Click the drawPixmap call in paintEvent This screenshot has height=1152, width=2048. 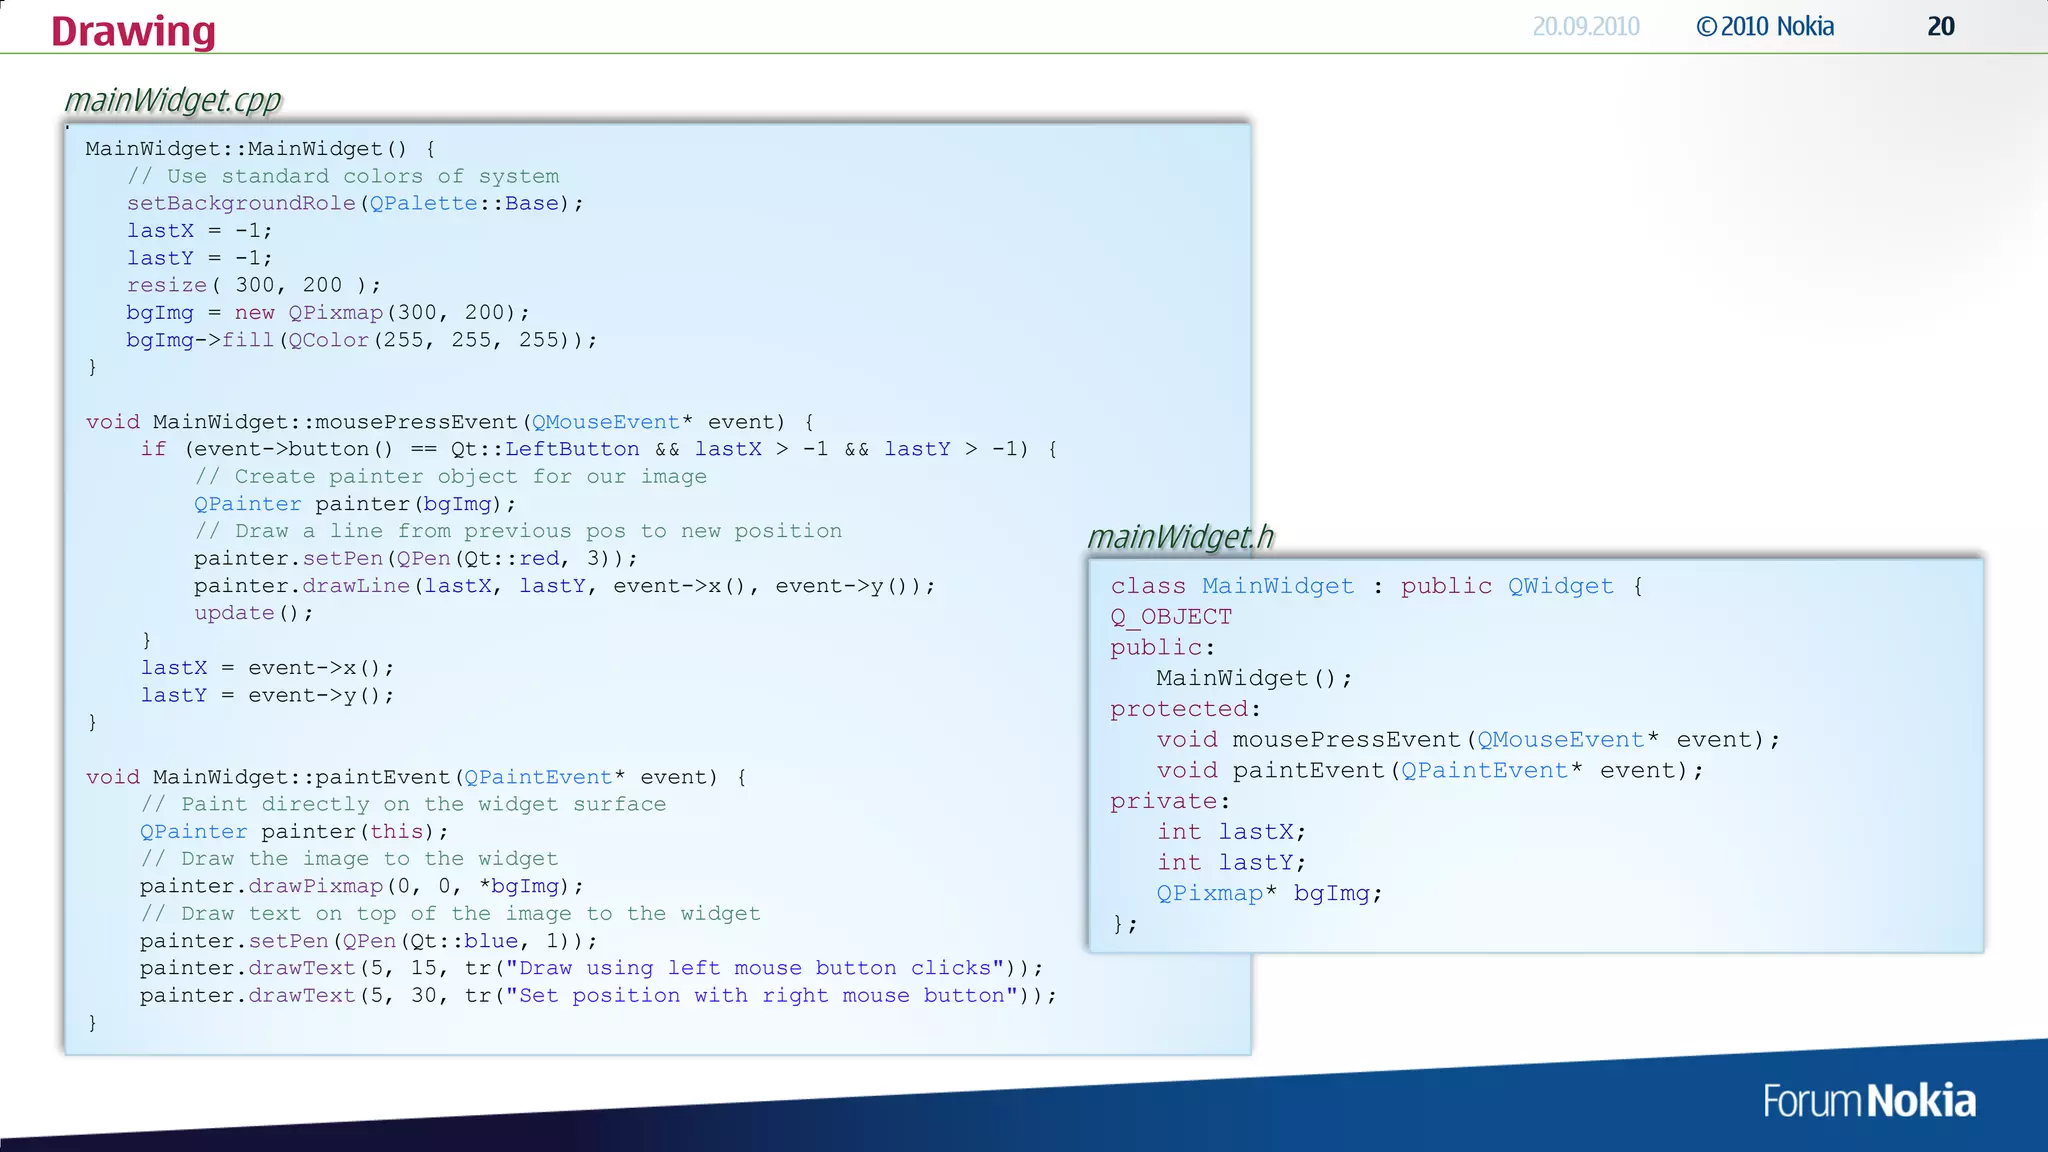(x=315, y=886)
